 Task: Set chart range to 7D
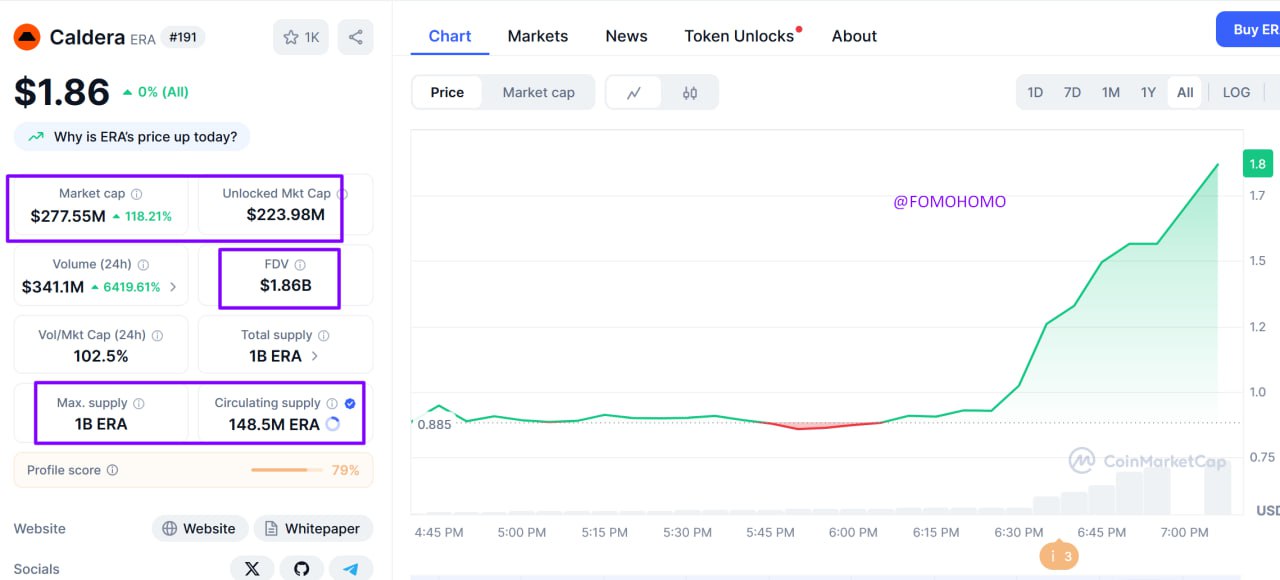coord(1072,92)
